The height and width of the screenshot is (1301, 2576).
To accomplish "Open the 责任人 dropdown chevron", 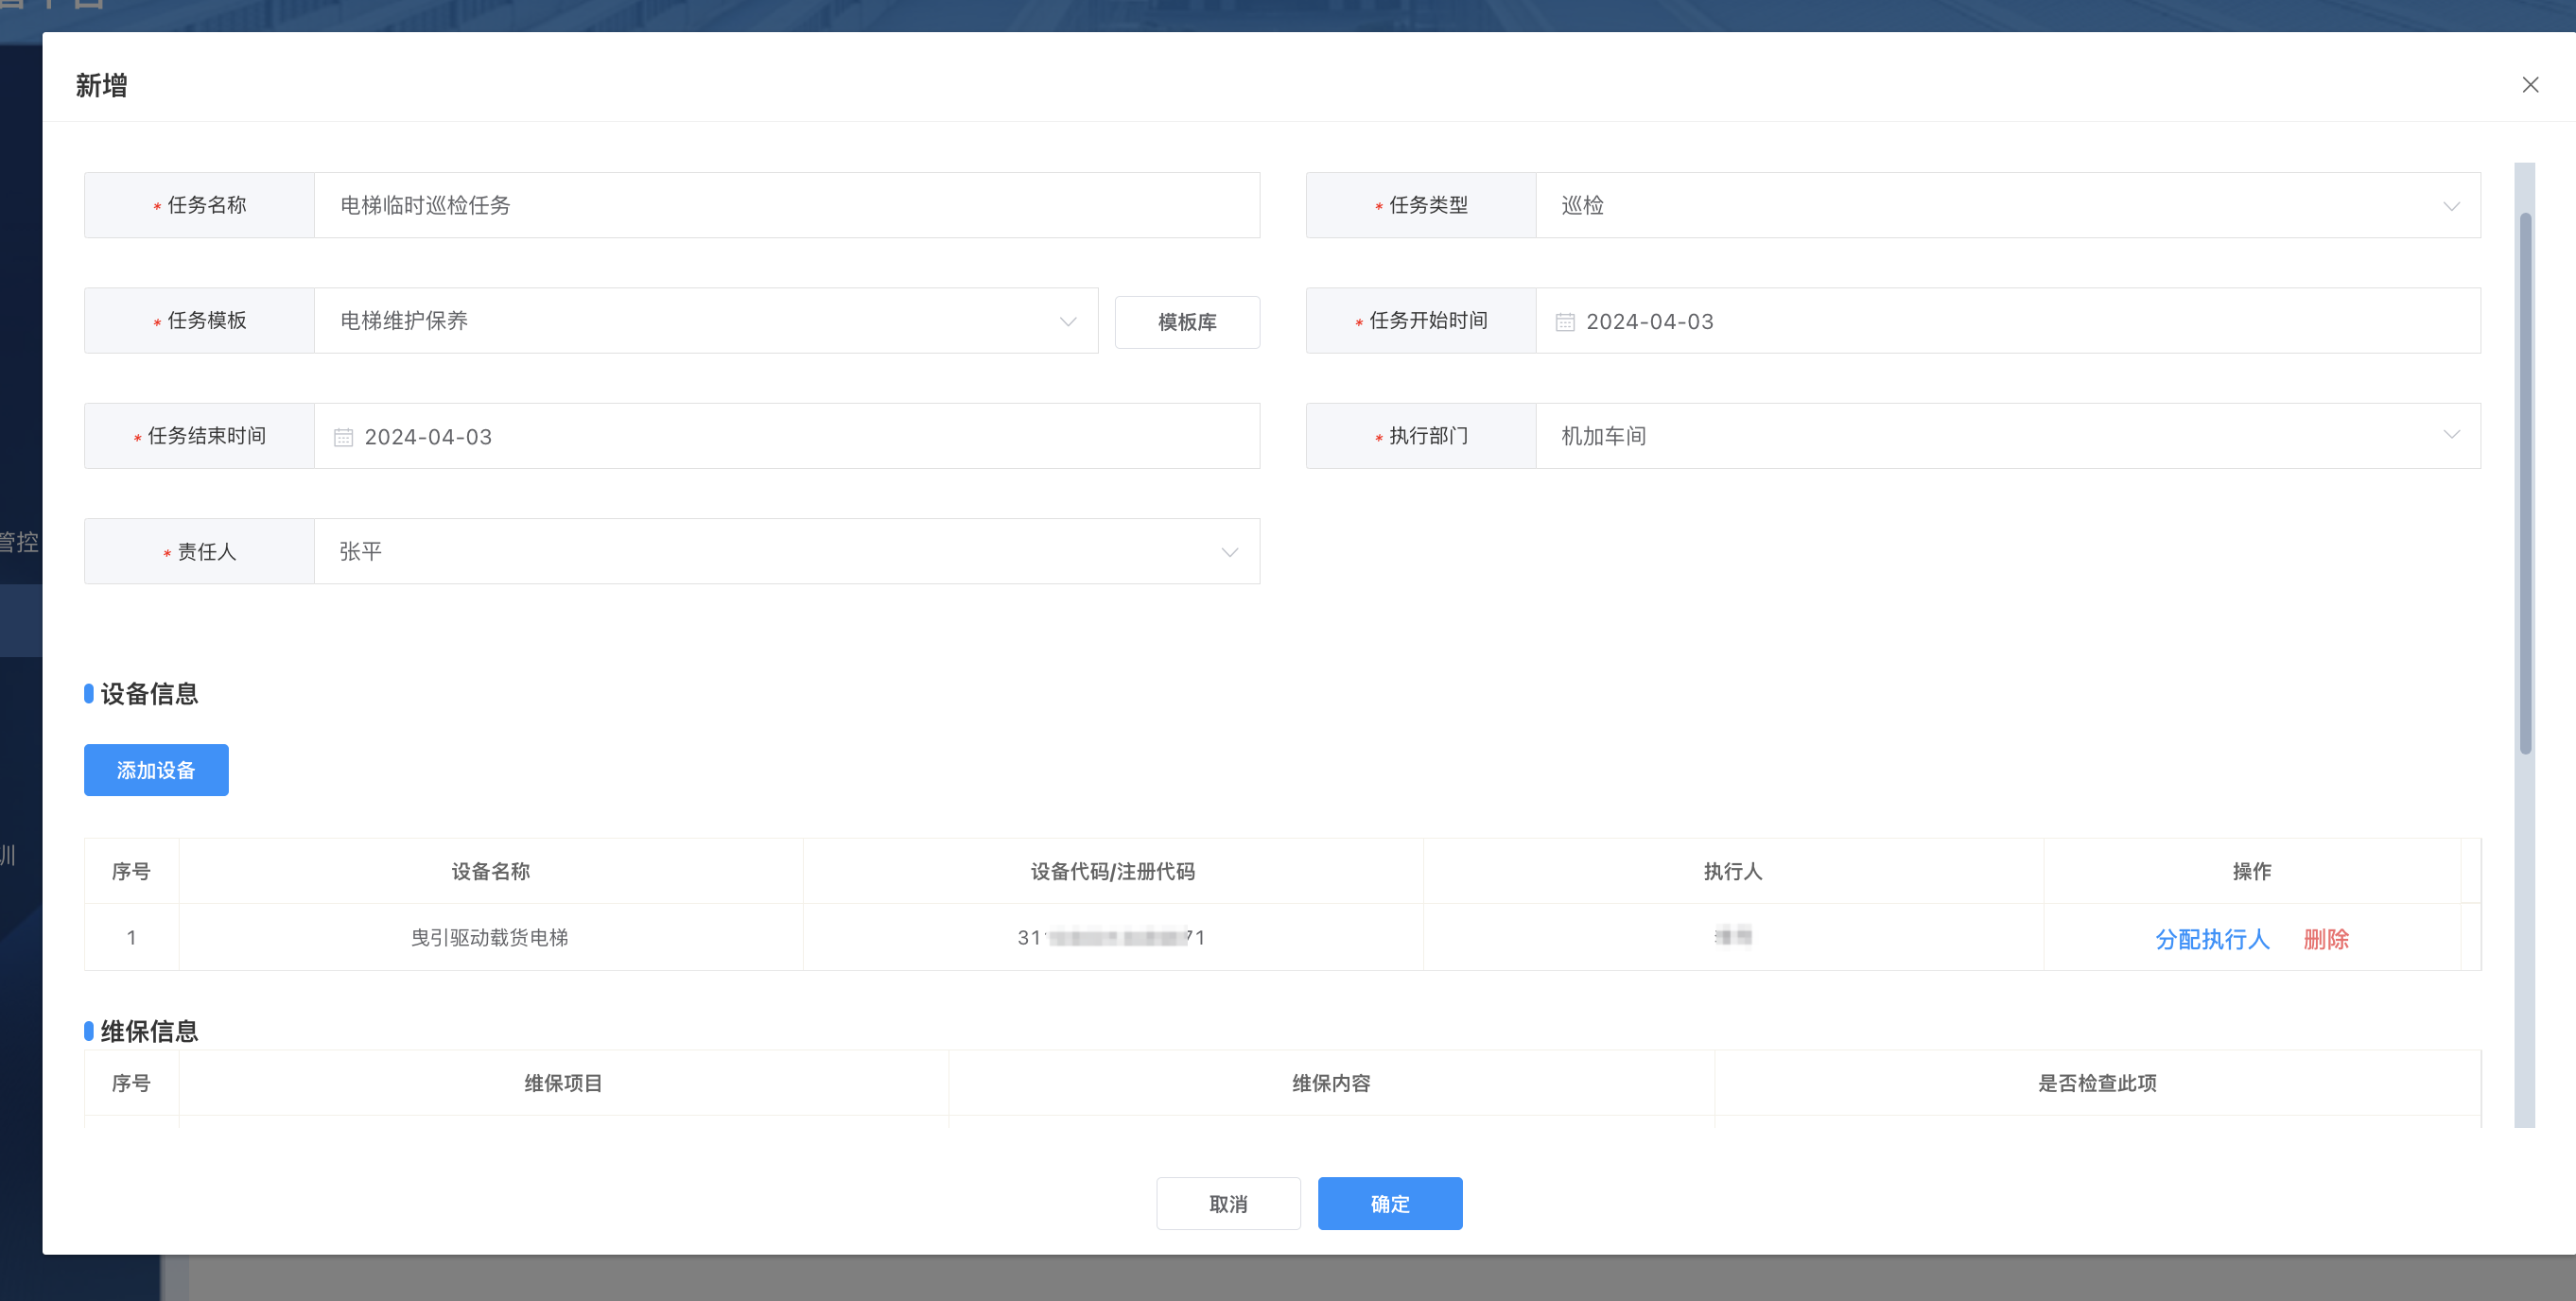I will 1229,552.
